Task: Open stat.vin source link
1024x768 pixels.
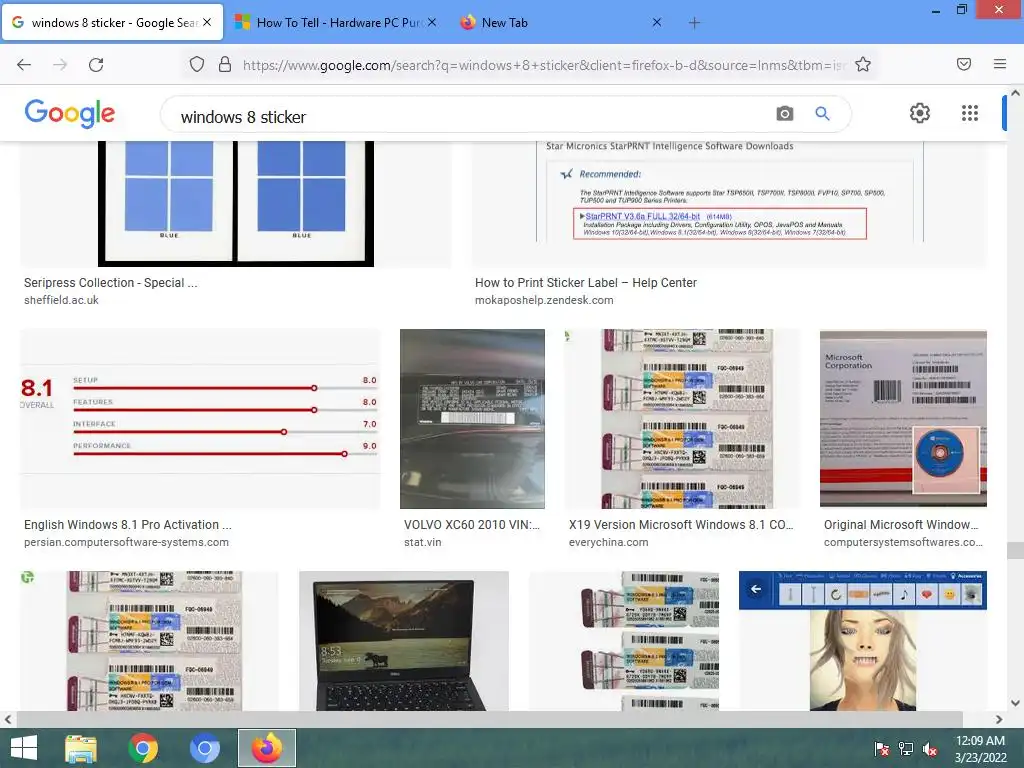Action: (x=423, y=543)
